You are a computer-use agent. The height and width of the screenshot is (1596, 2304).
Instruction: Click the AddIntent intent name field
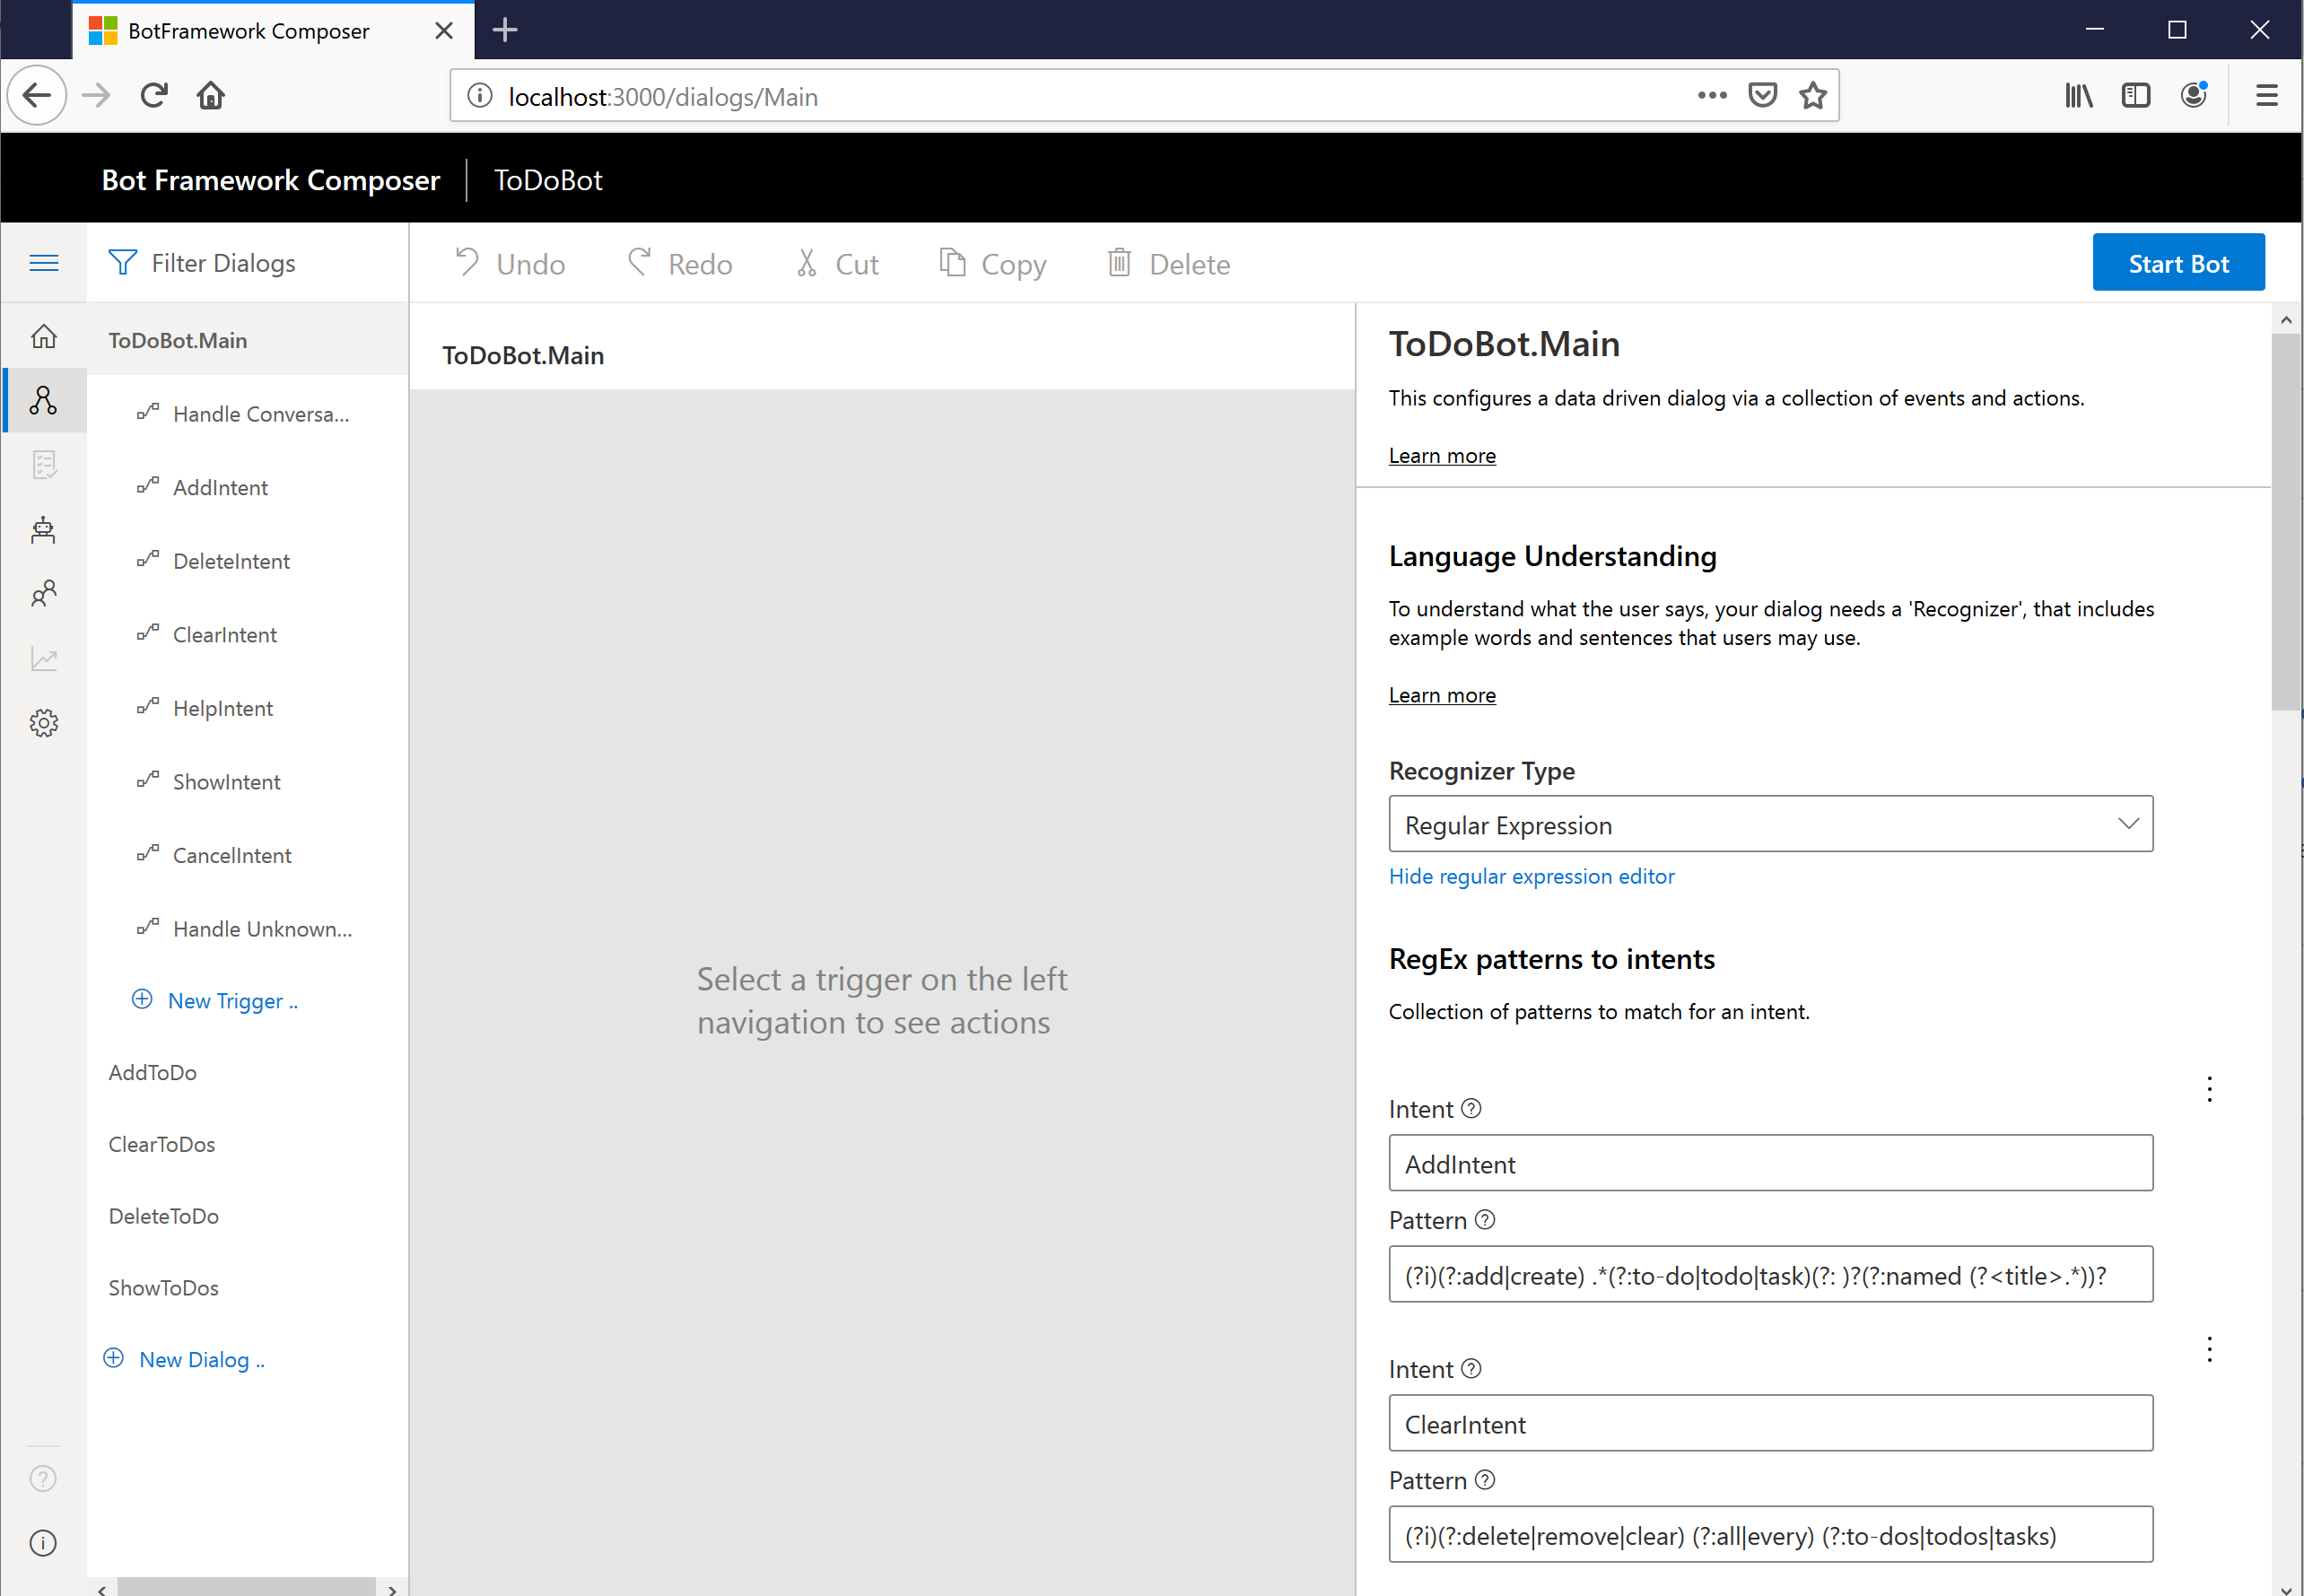[1770, 1163]
